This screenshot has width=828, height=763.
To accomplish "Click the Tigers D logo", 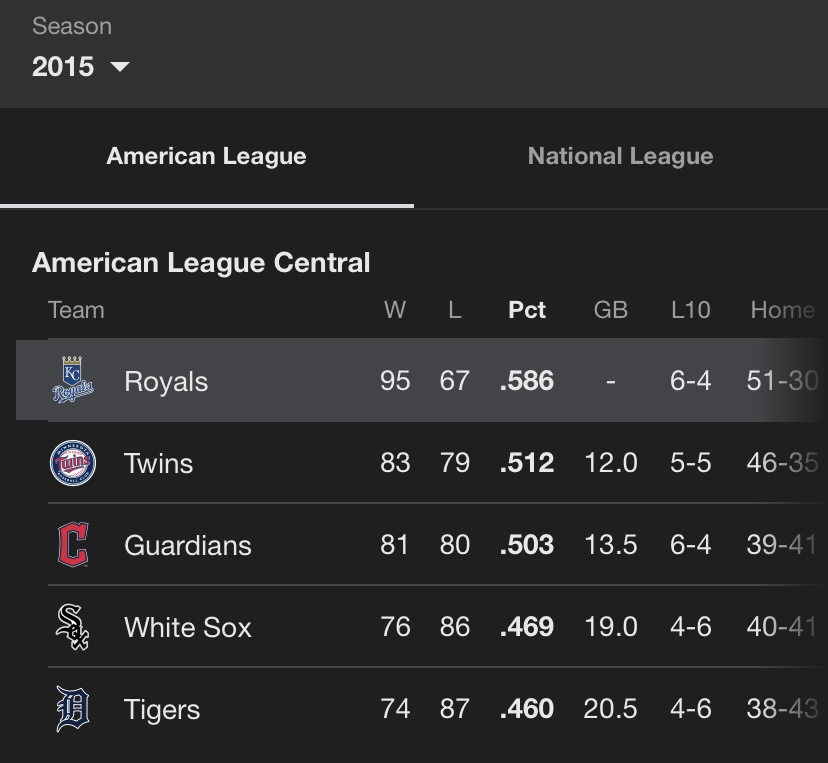I will point(73,709).
